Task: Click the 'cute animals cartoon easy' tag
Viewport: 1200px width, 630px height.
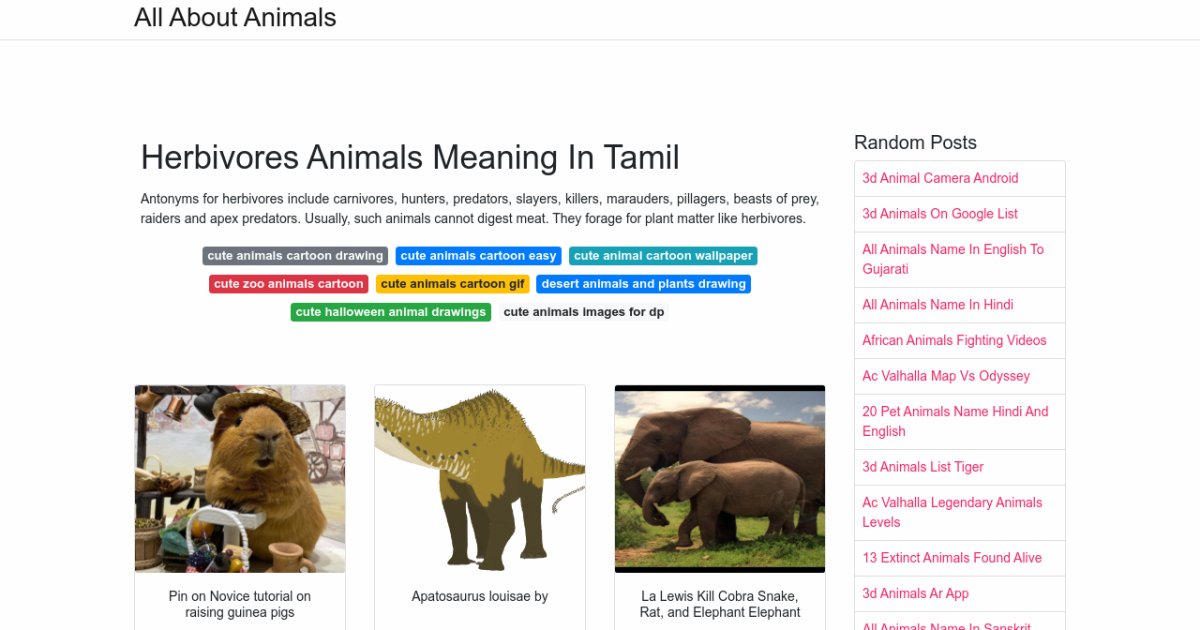Action: (478, 256)
